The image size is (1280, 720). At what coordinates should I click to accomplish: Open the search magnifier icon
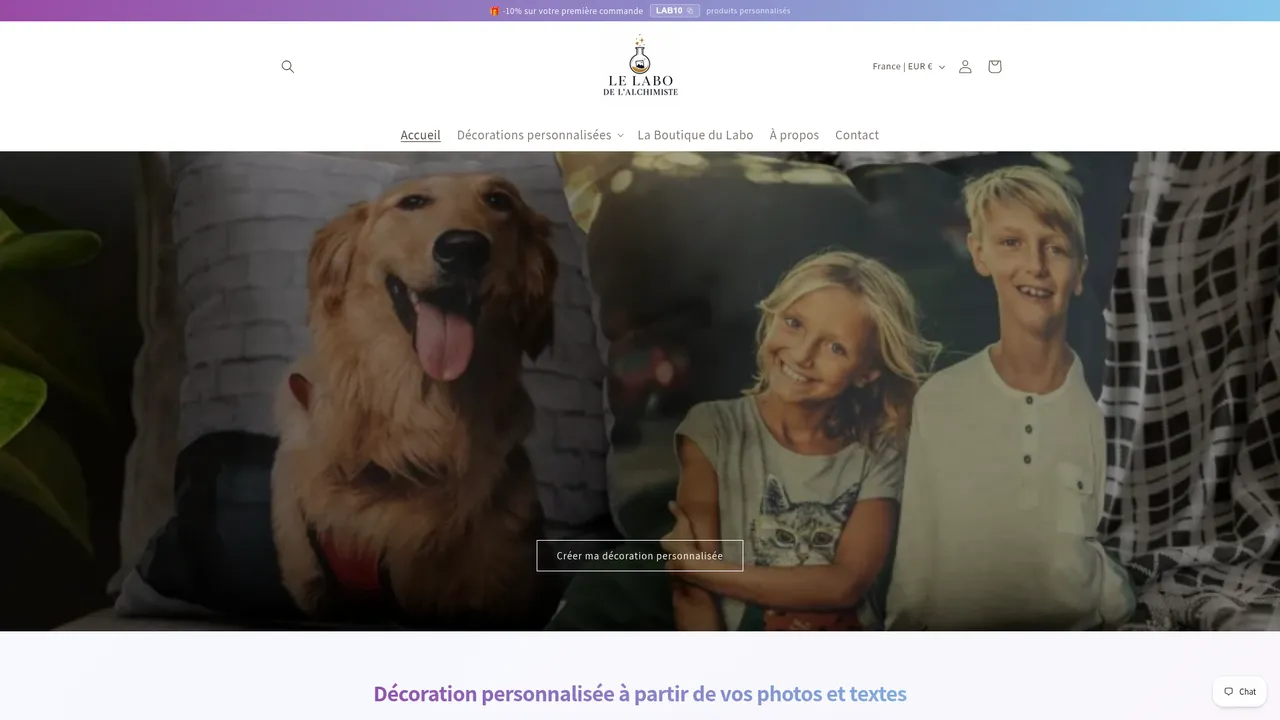288,67
